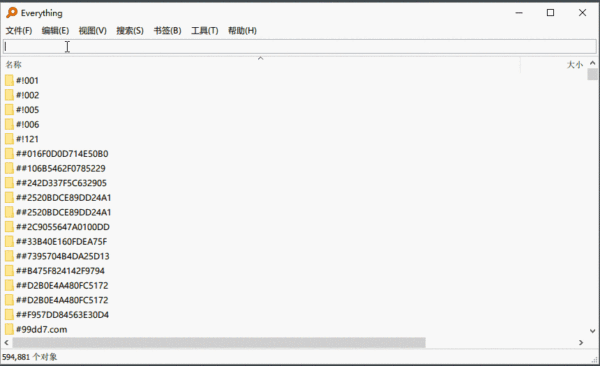
Task: Click folder icon of ##2C9055647A0100DD
Action: tap(9, 227)
